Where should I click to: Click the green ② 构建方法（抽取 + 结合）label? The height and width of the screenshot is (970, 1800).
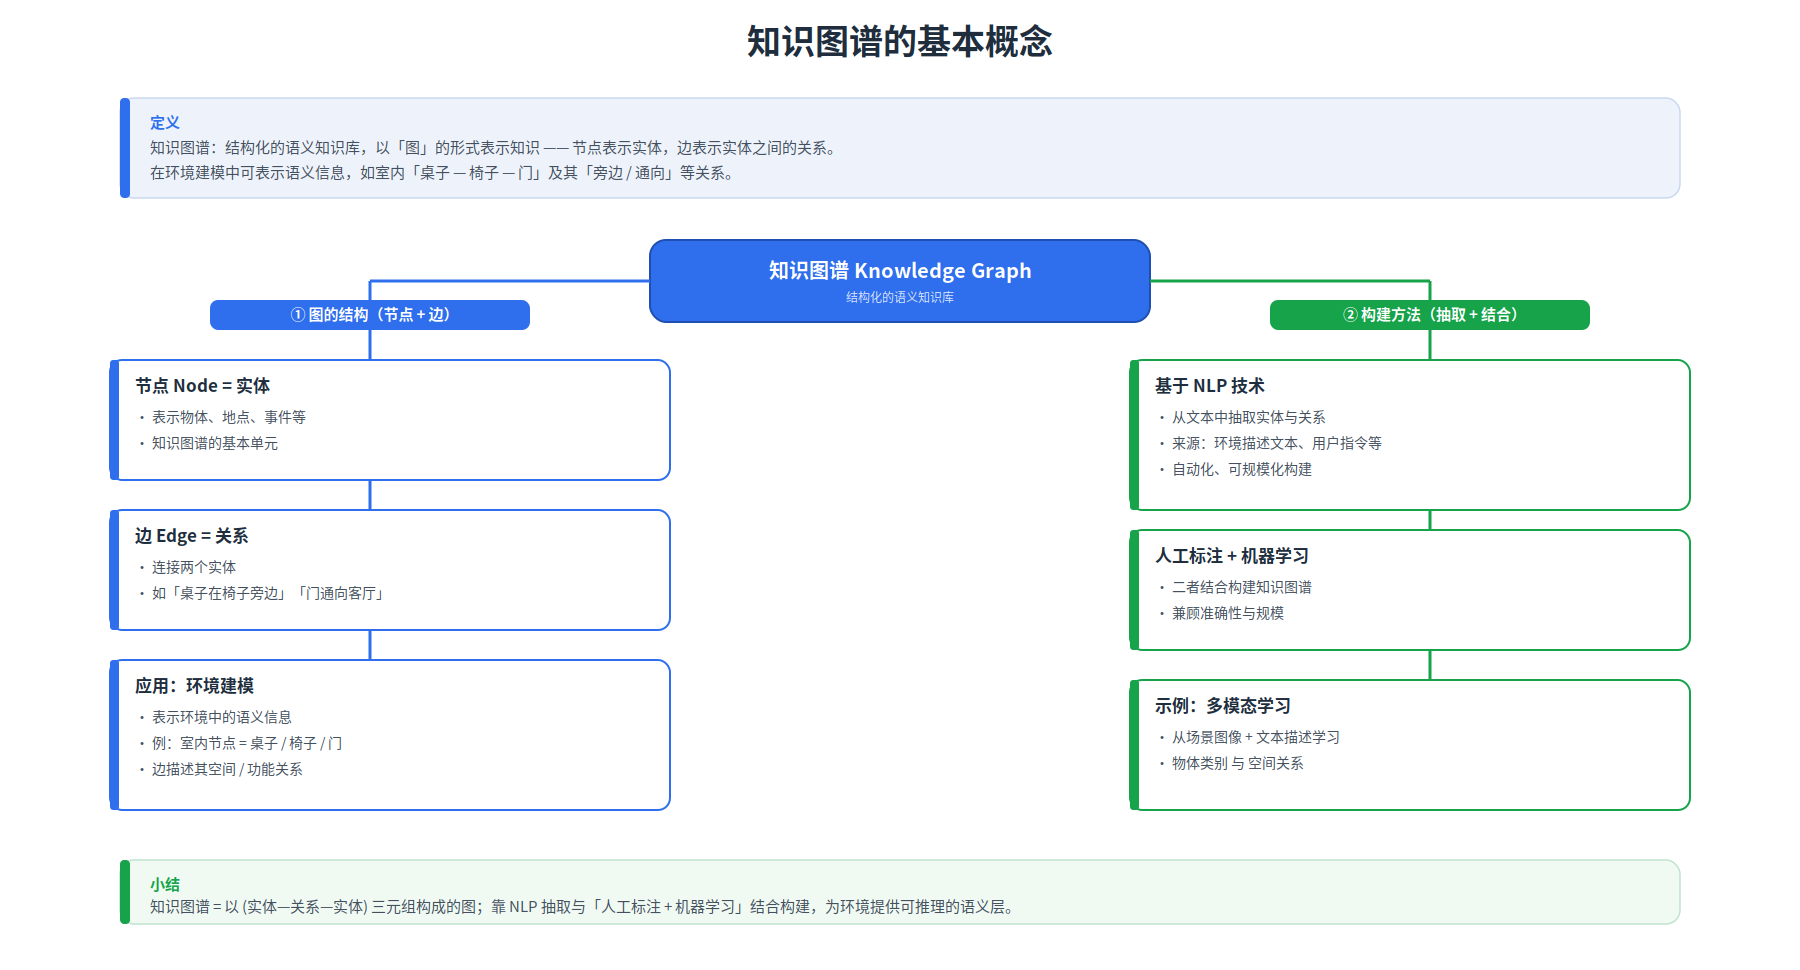[1430, 315]
